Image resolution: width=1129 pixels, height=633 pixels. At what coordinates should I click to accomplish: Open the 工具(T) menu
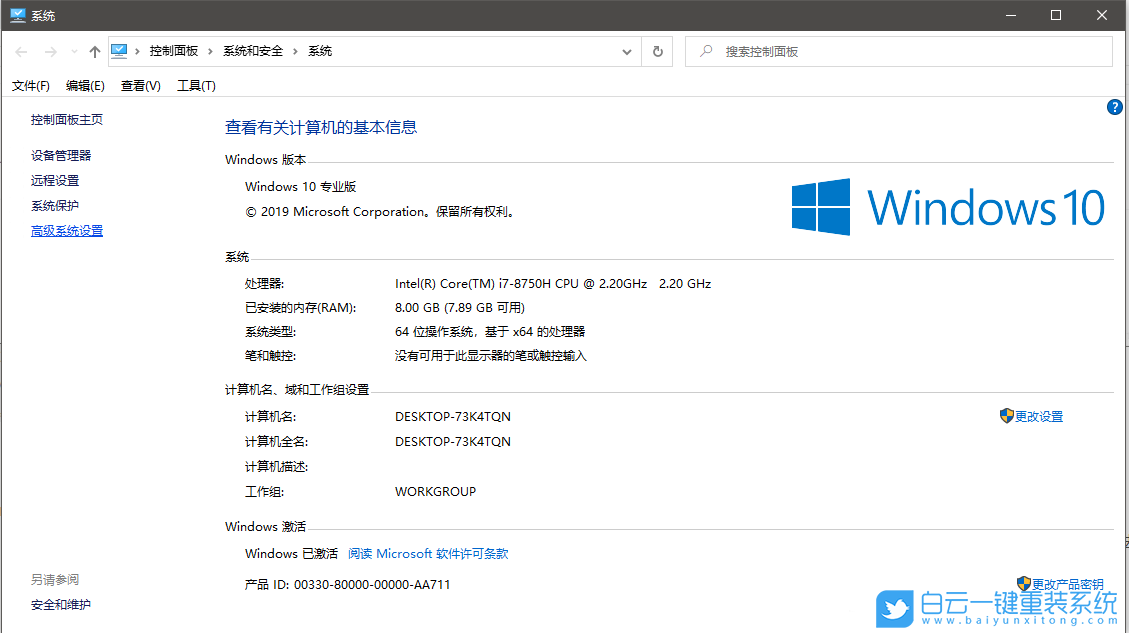[x=196, y=85]
